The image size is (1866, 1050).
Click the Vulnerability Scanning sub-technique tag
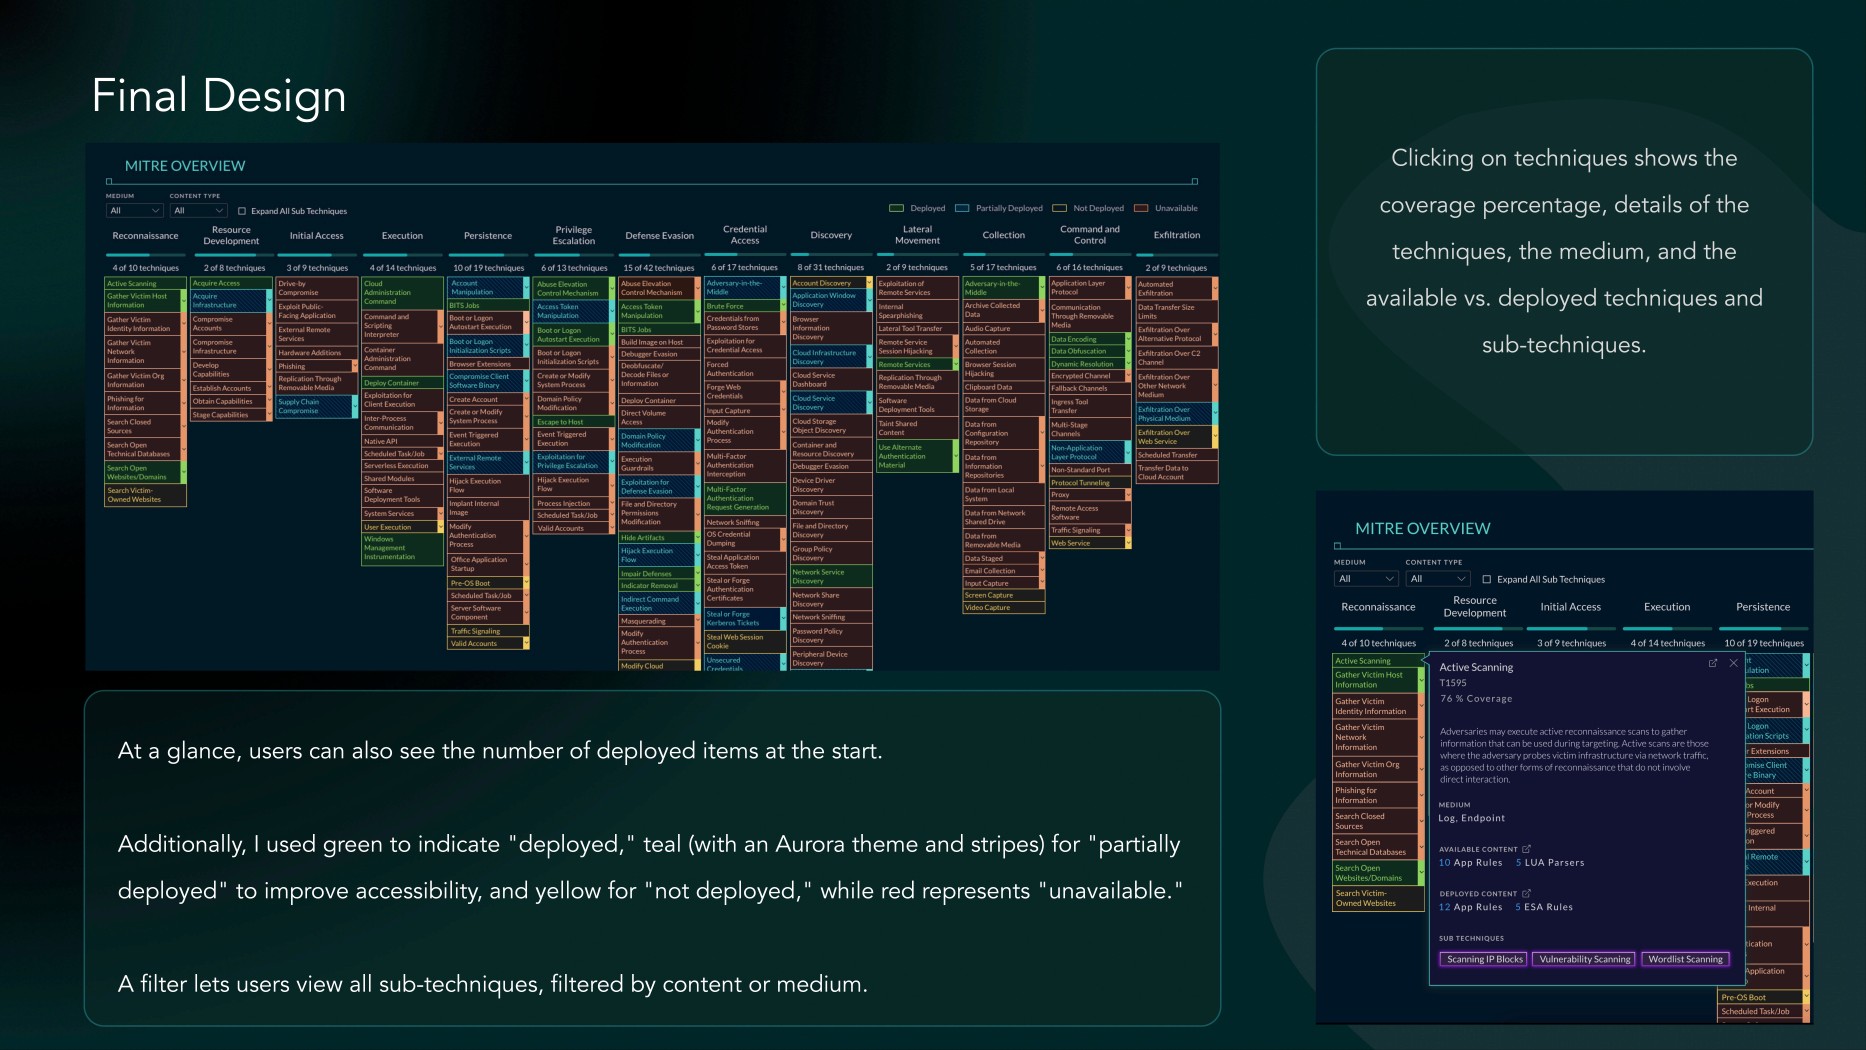coord(1584,959)
